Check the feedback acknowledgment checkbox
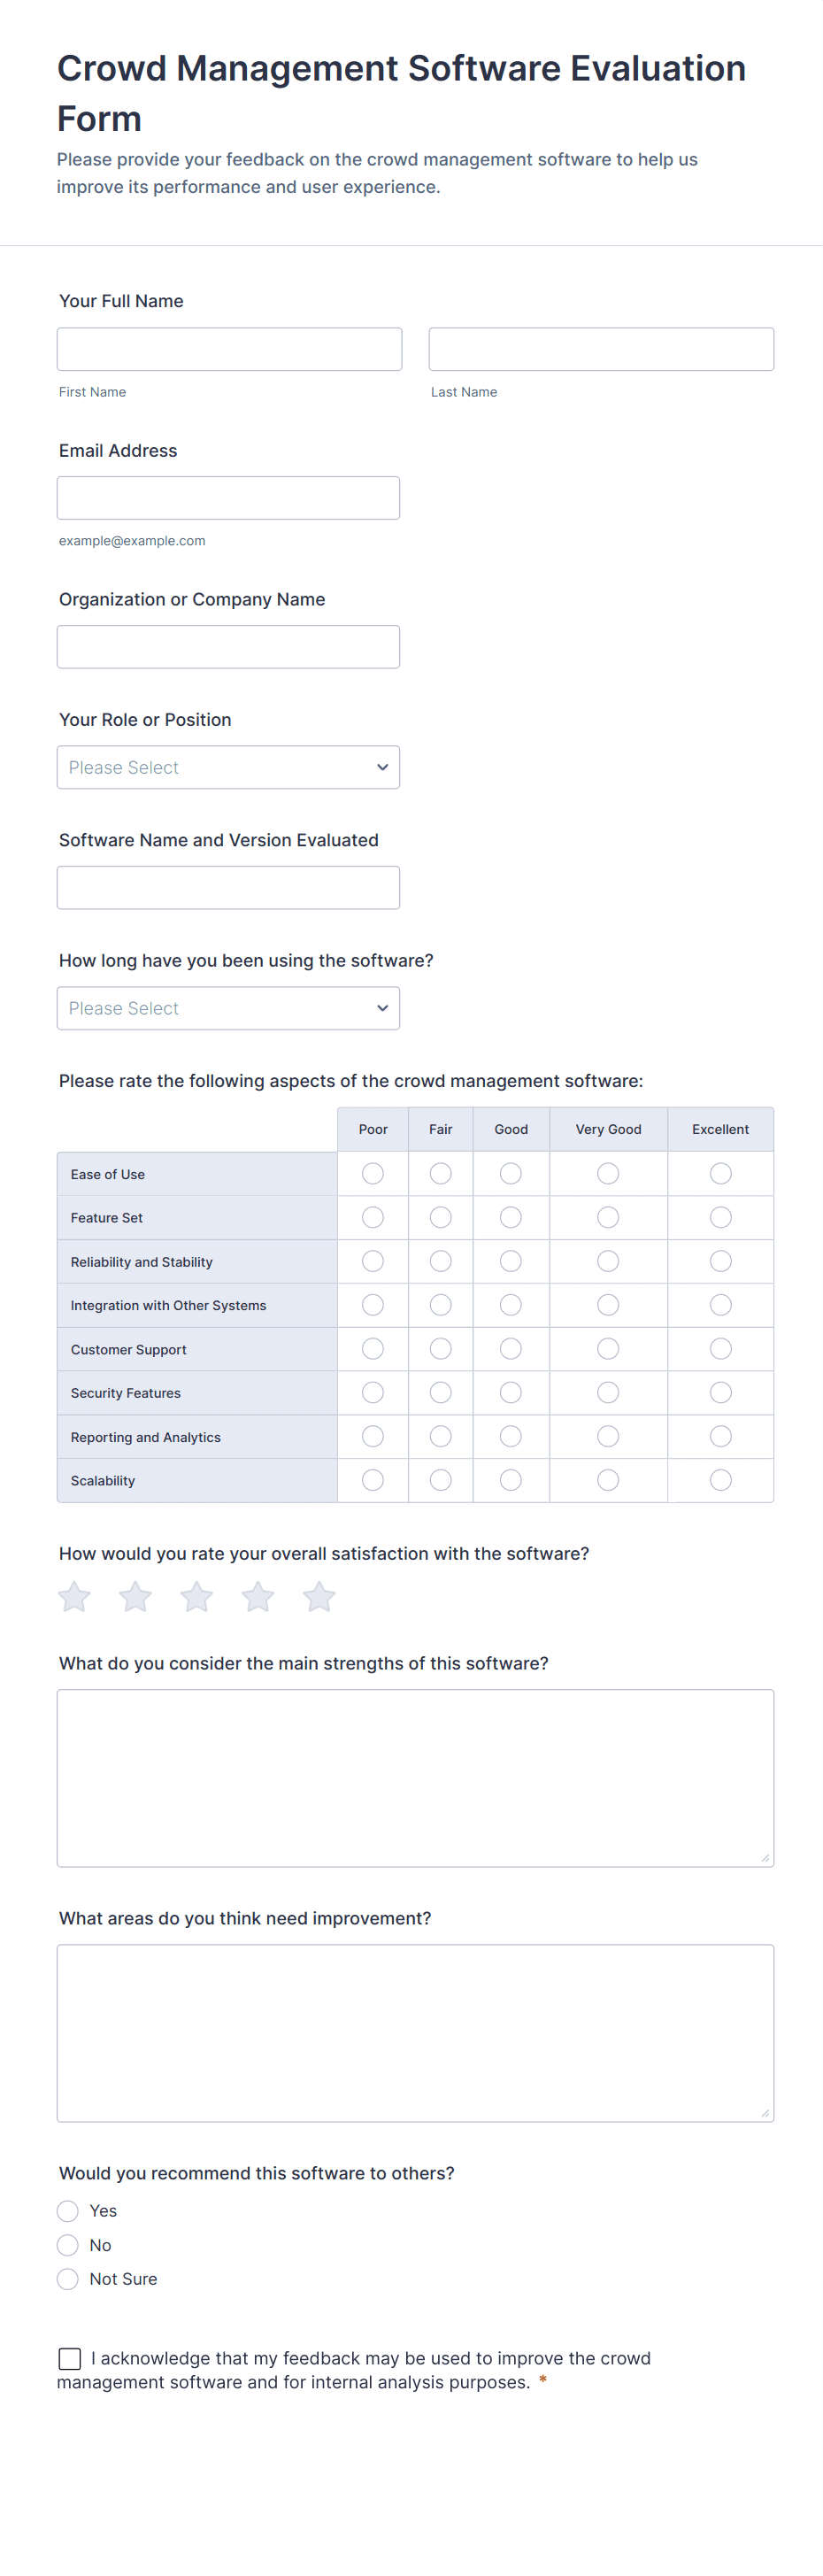 pos(70,2359)
